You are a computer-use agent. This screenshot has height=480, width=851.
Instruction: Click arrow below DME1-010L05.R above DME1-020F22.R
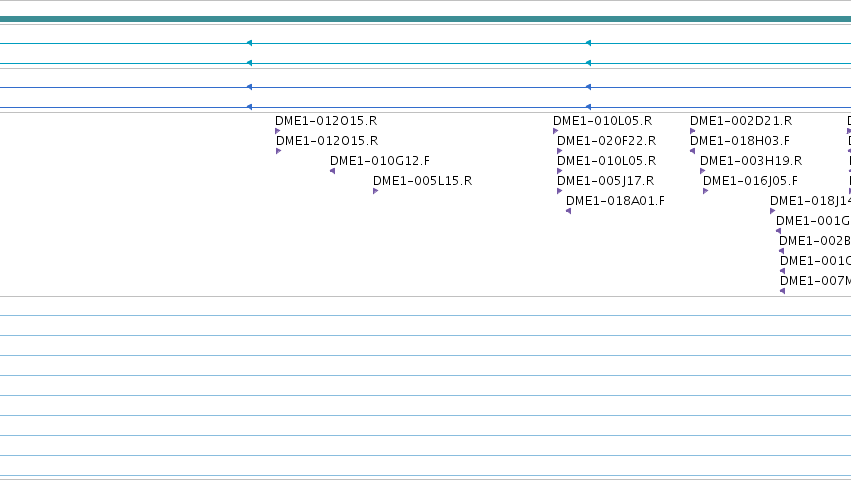pos(556,131)
